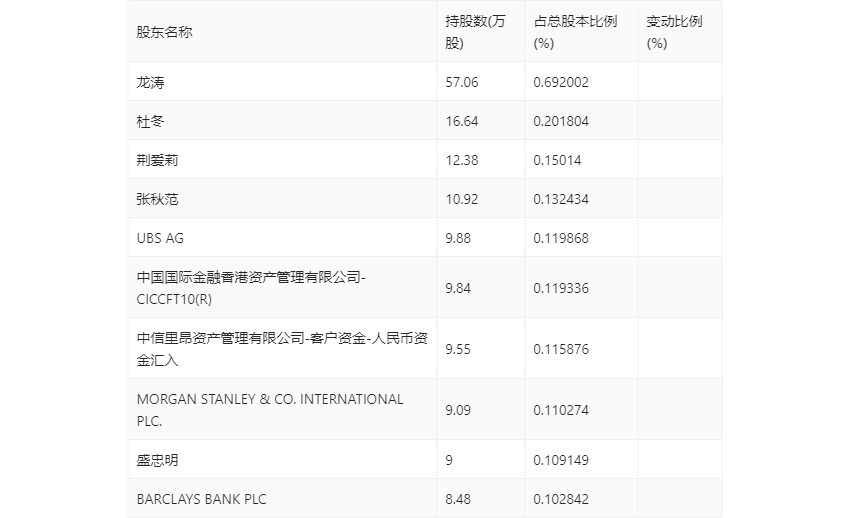The width and height of the screenshot is (850, 518).
Task: Click the shares value 8.48
Action: pos(458,499)
